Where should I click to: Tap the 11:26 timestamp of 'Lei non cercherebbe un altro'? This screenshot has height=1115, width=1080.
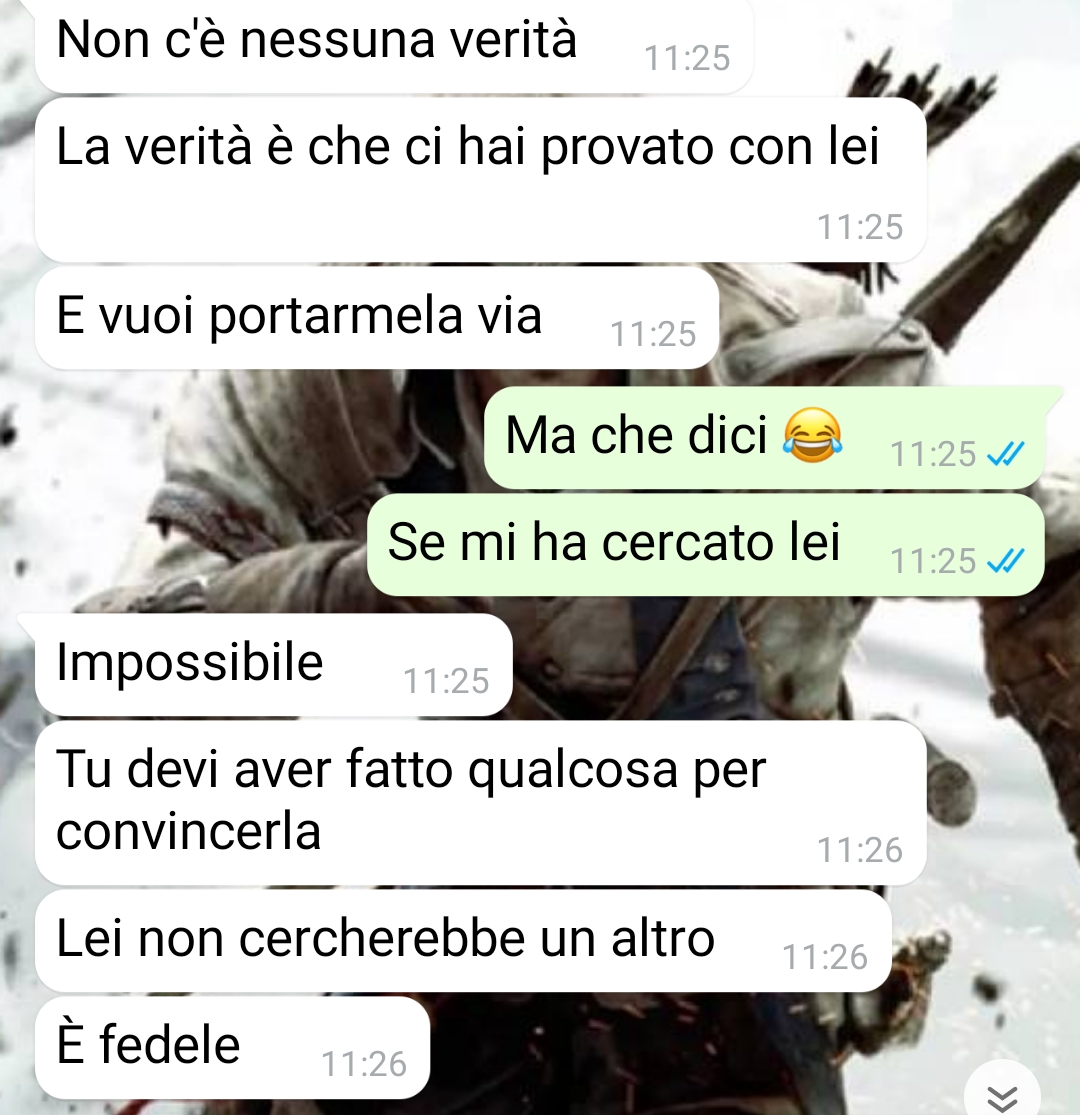pyautogui.click(x=825, y=956)
